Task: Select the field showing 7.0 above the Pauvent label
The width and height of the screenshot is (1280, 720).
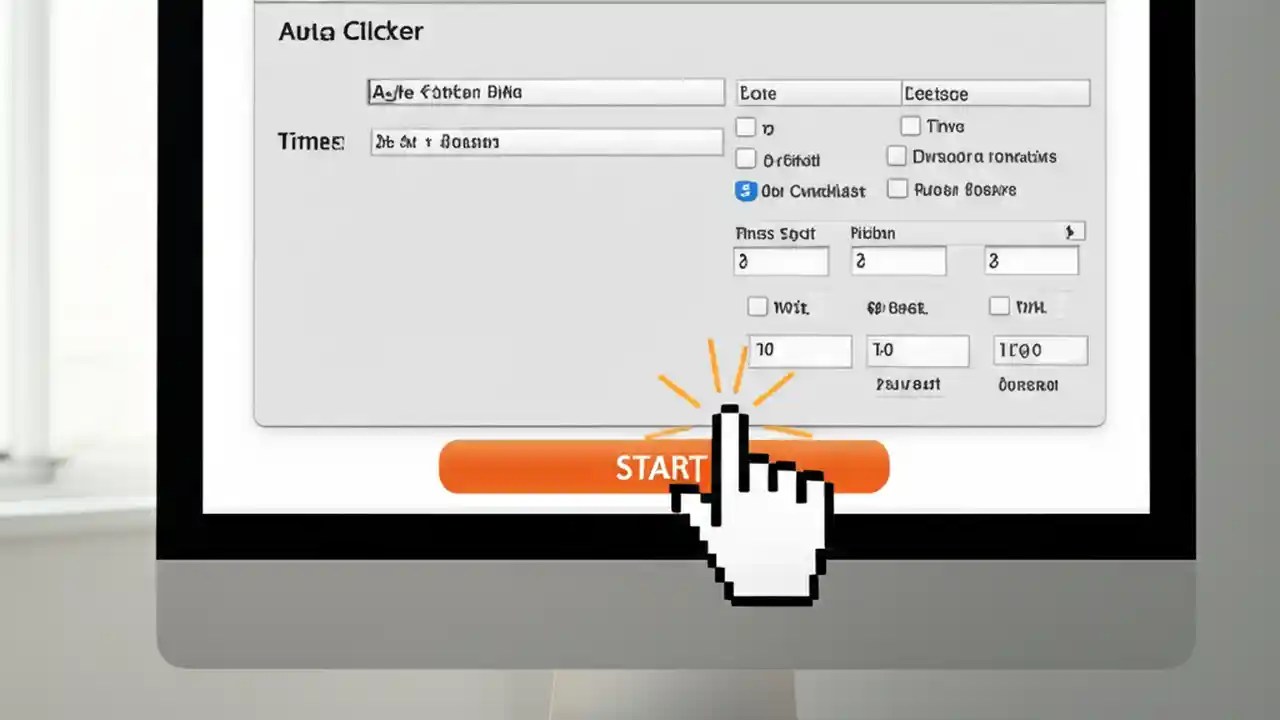Action: click(917, 350)
